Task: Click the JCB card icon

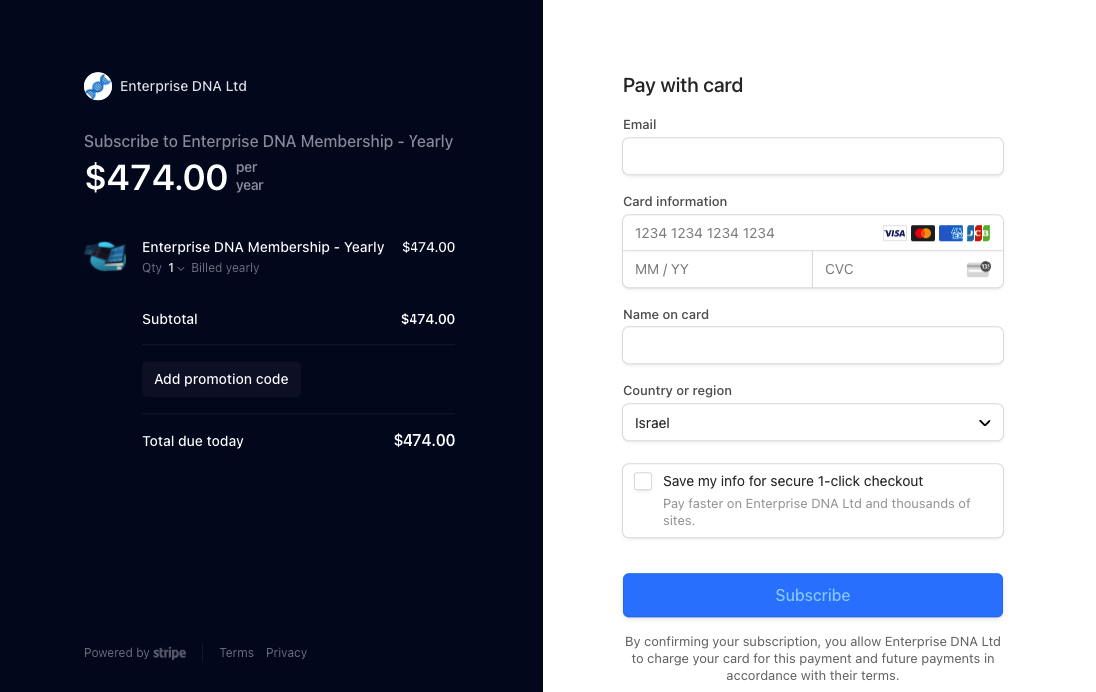Action: point(979,233)
